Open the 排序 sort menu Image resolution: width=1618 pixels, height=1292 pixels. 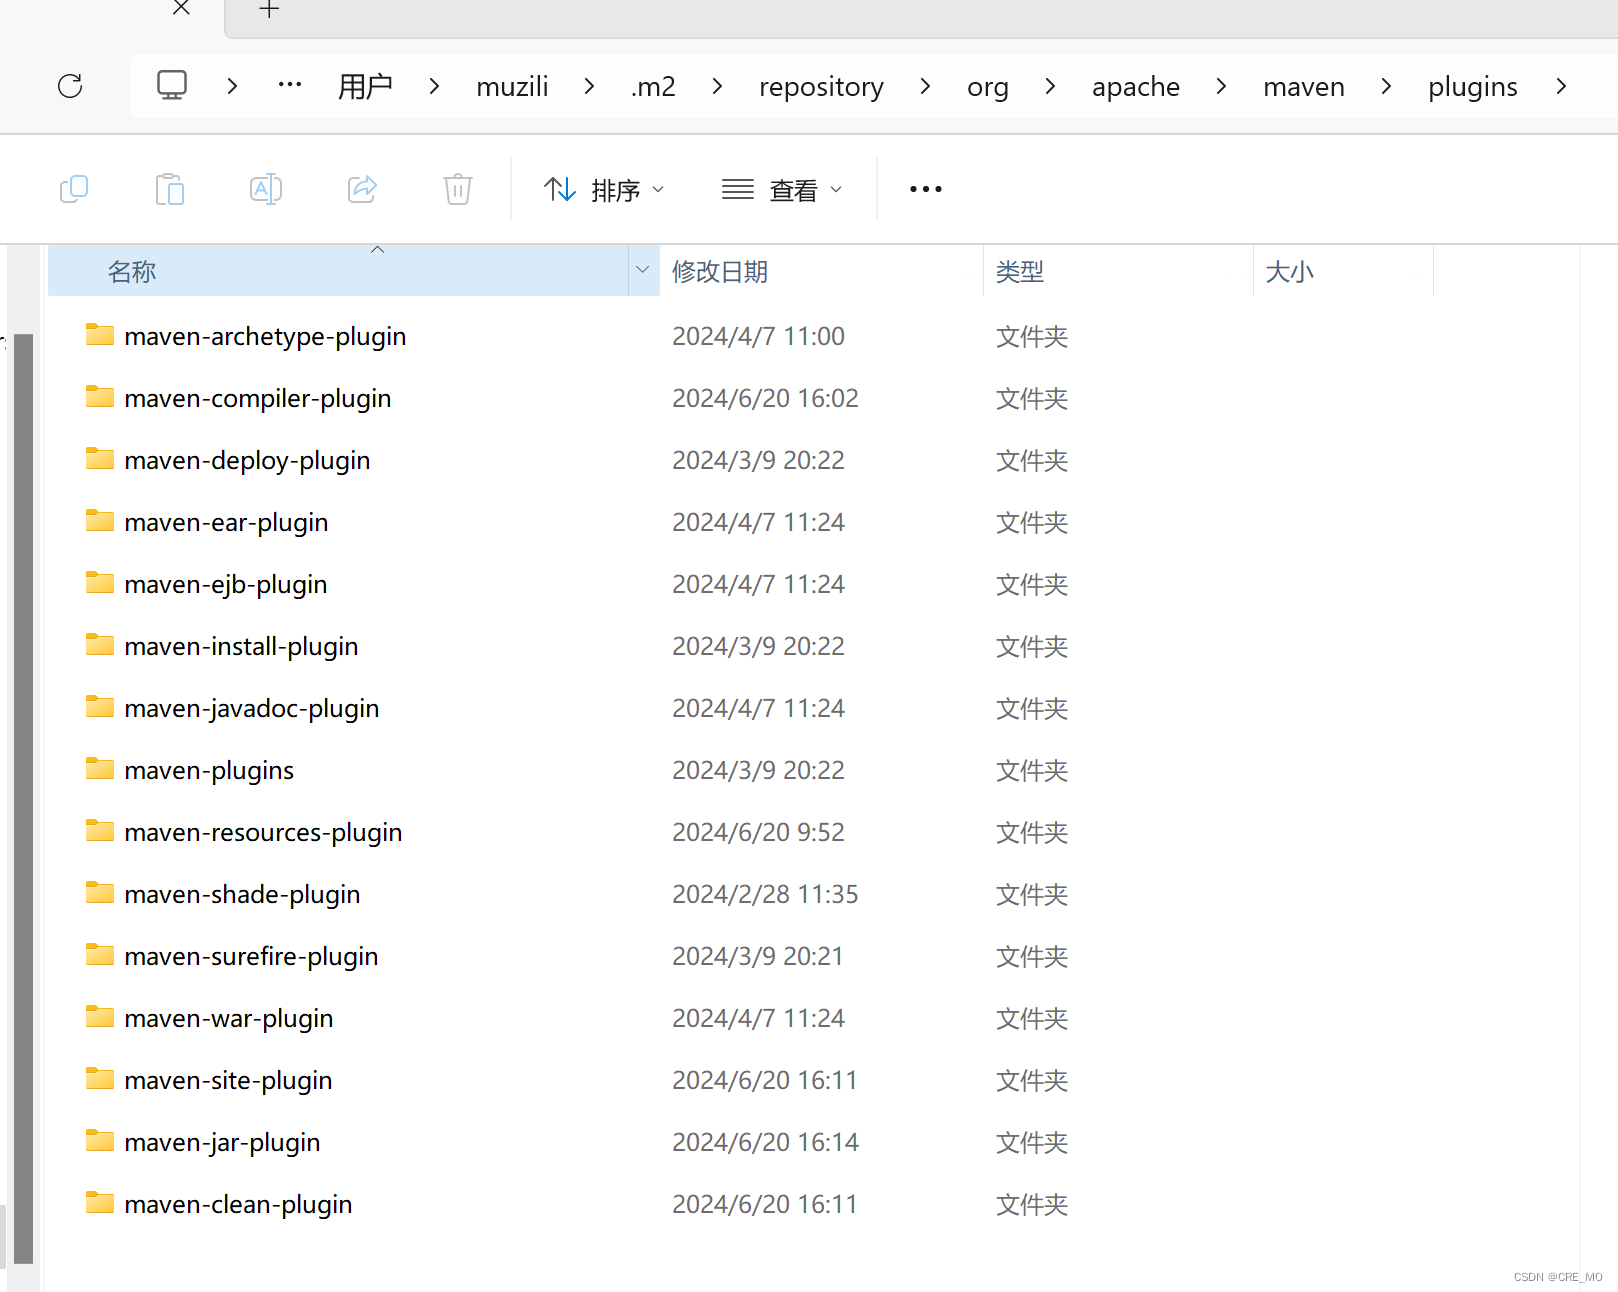(604, 190)
